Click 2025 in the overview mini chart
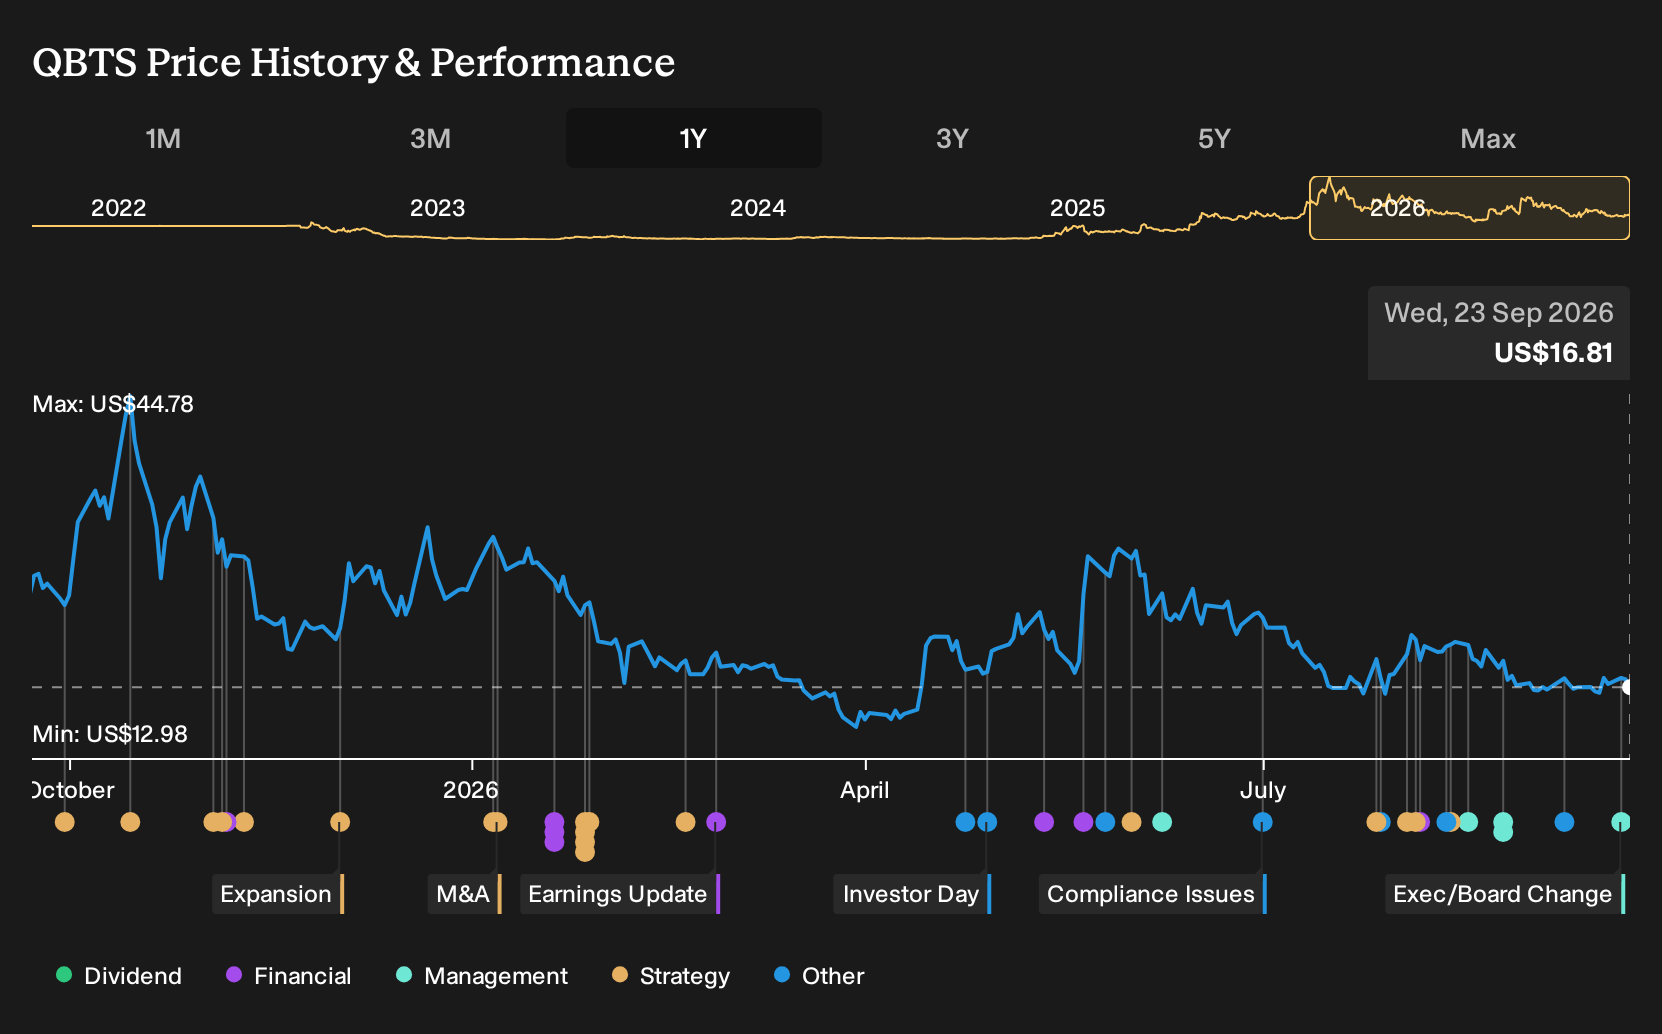 (1077, 208)
